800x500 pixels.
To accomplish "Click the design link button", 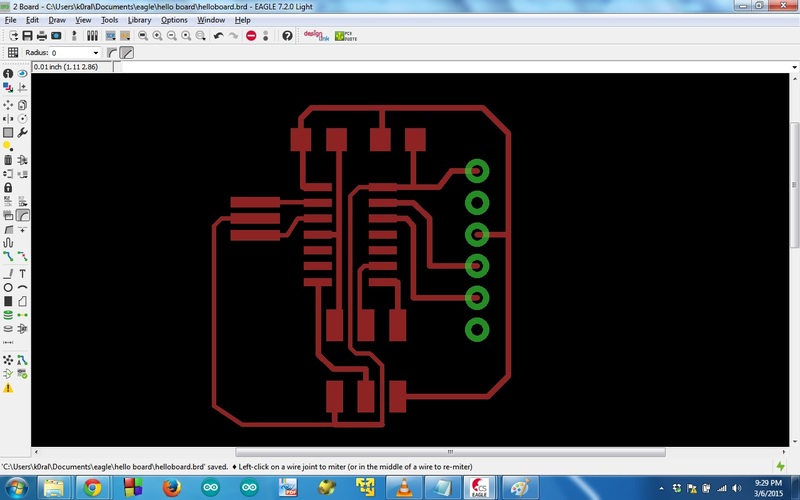I will coord(316,36).
